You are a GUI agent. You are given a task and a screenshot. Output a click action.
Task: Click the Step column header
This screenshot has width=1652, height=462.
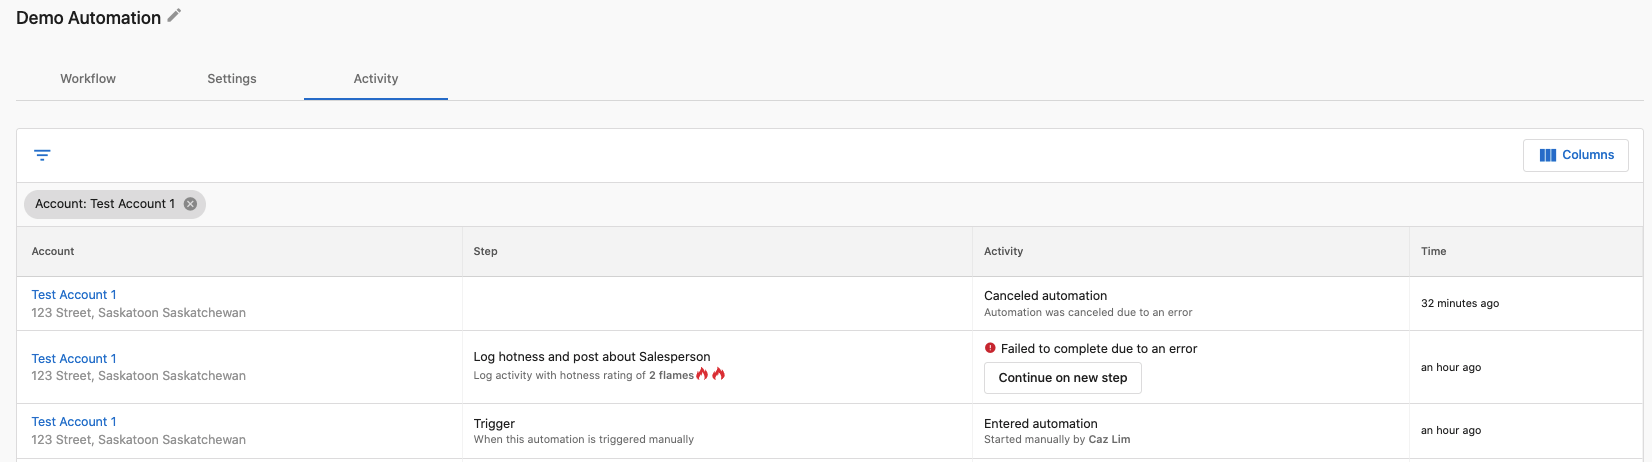485,251
